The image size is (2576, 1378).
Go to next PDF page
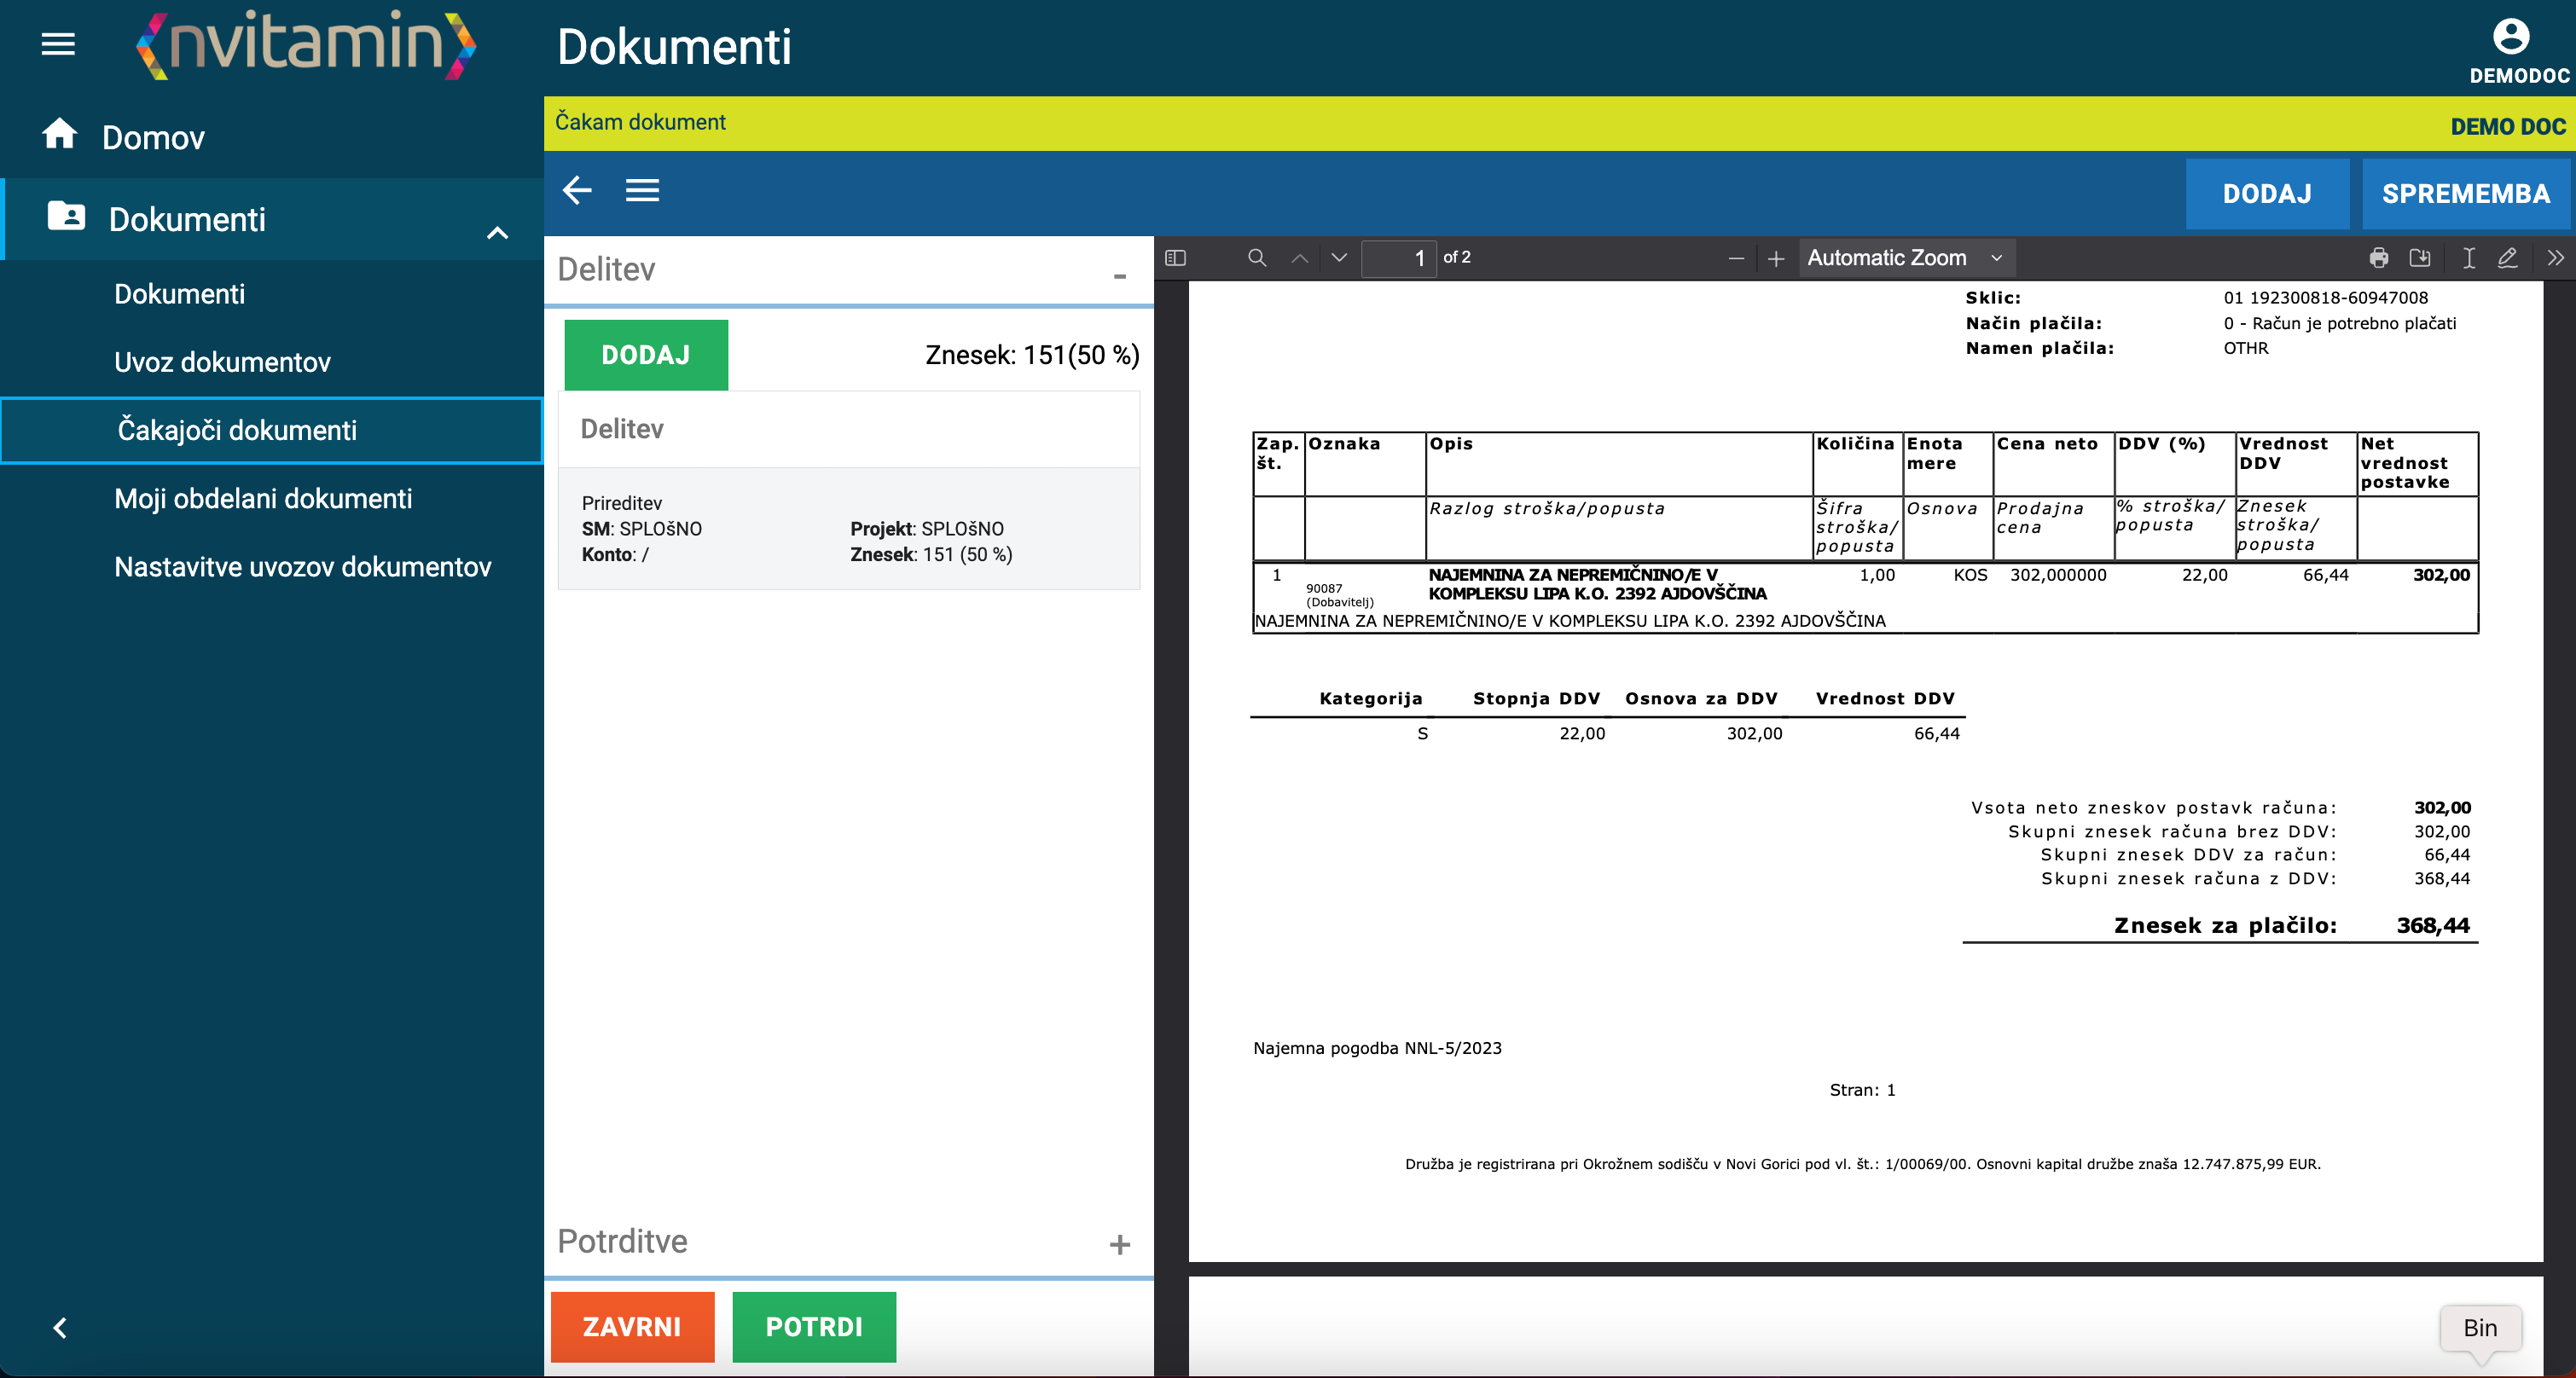(x=1339, y=258)
